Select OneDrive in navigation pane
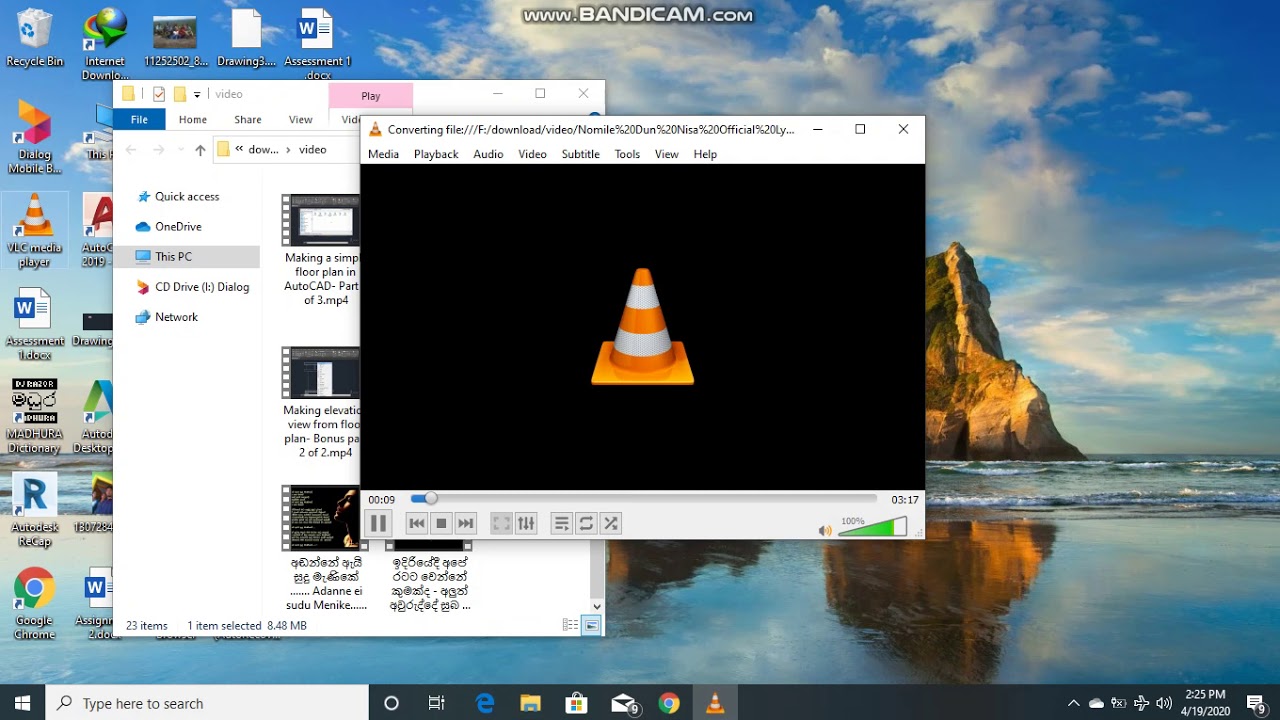 tap(178, 227)
